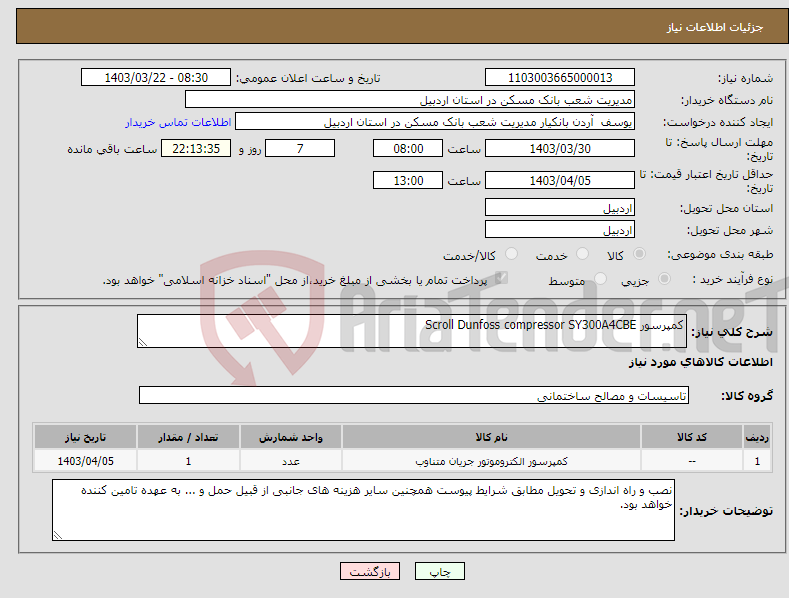Click the buyer organization name field
The image size is (789, 598).
[410, 100]
